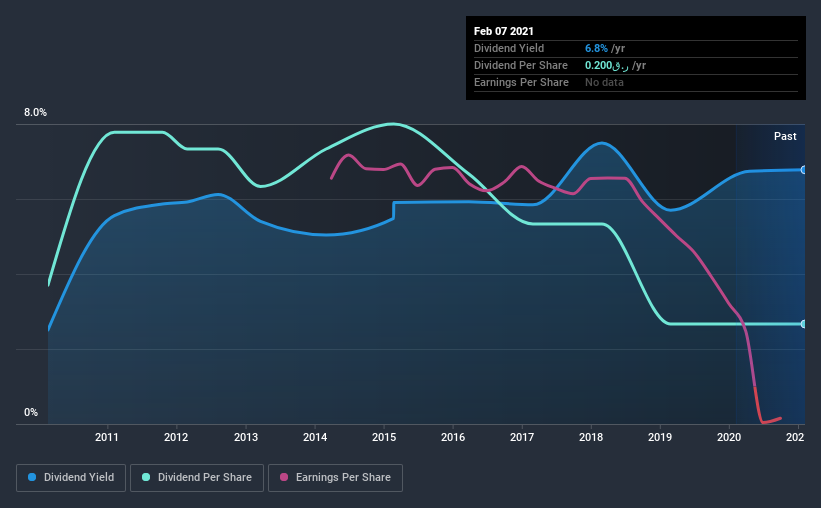The width and height of the screenshot is (821, 508).
Task: Click the 2014 x-axis label
Action: click(315, 437)
